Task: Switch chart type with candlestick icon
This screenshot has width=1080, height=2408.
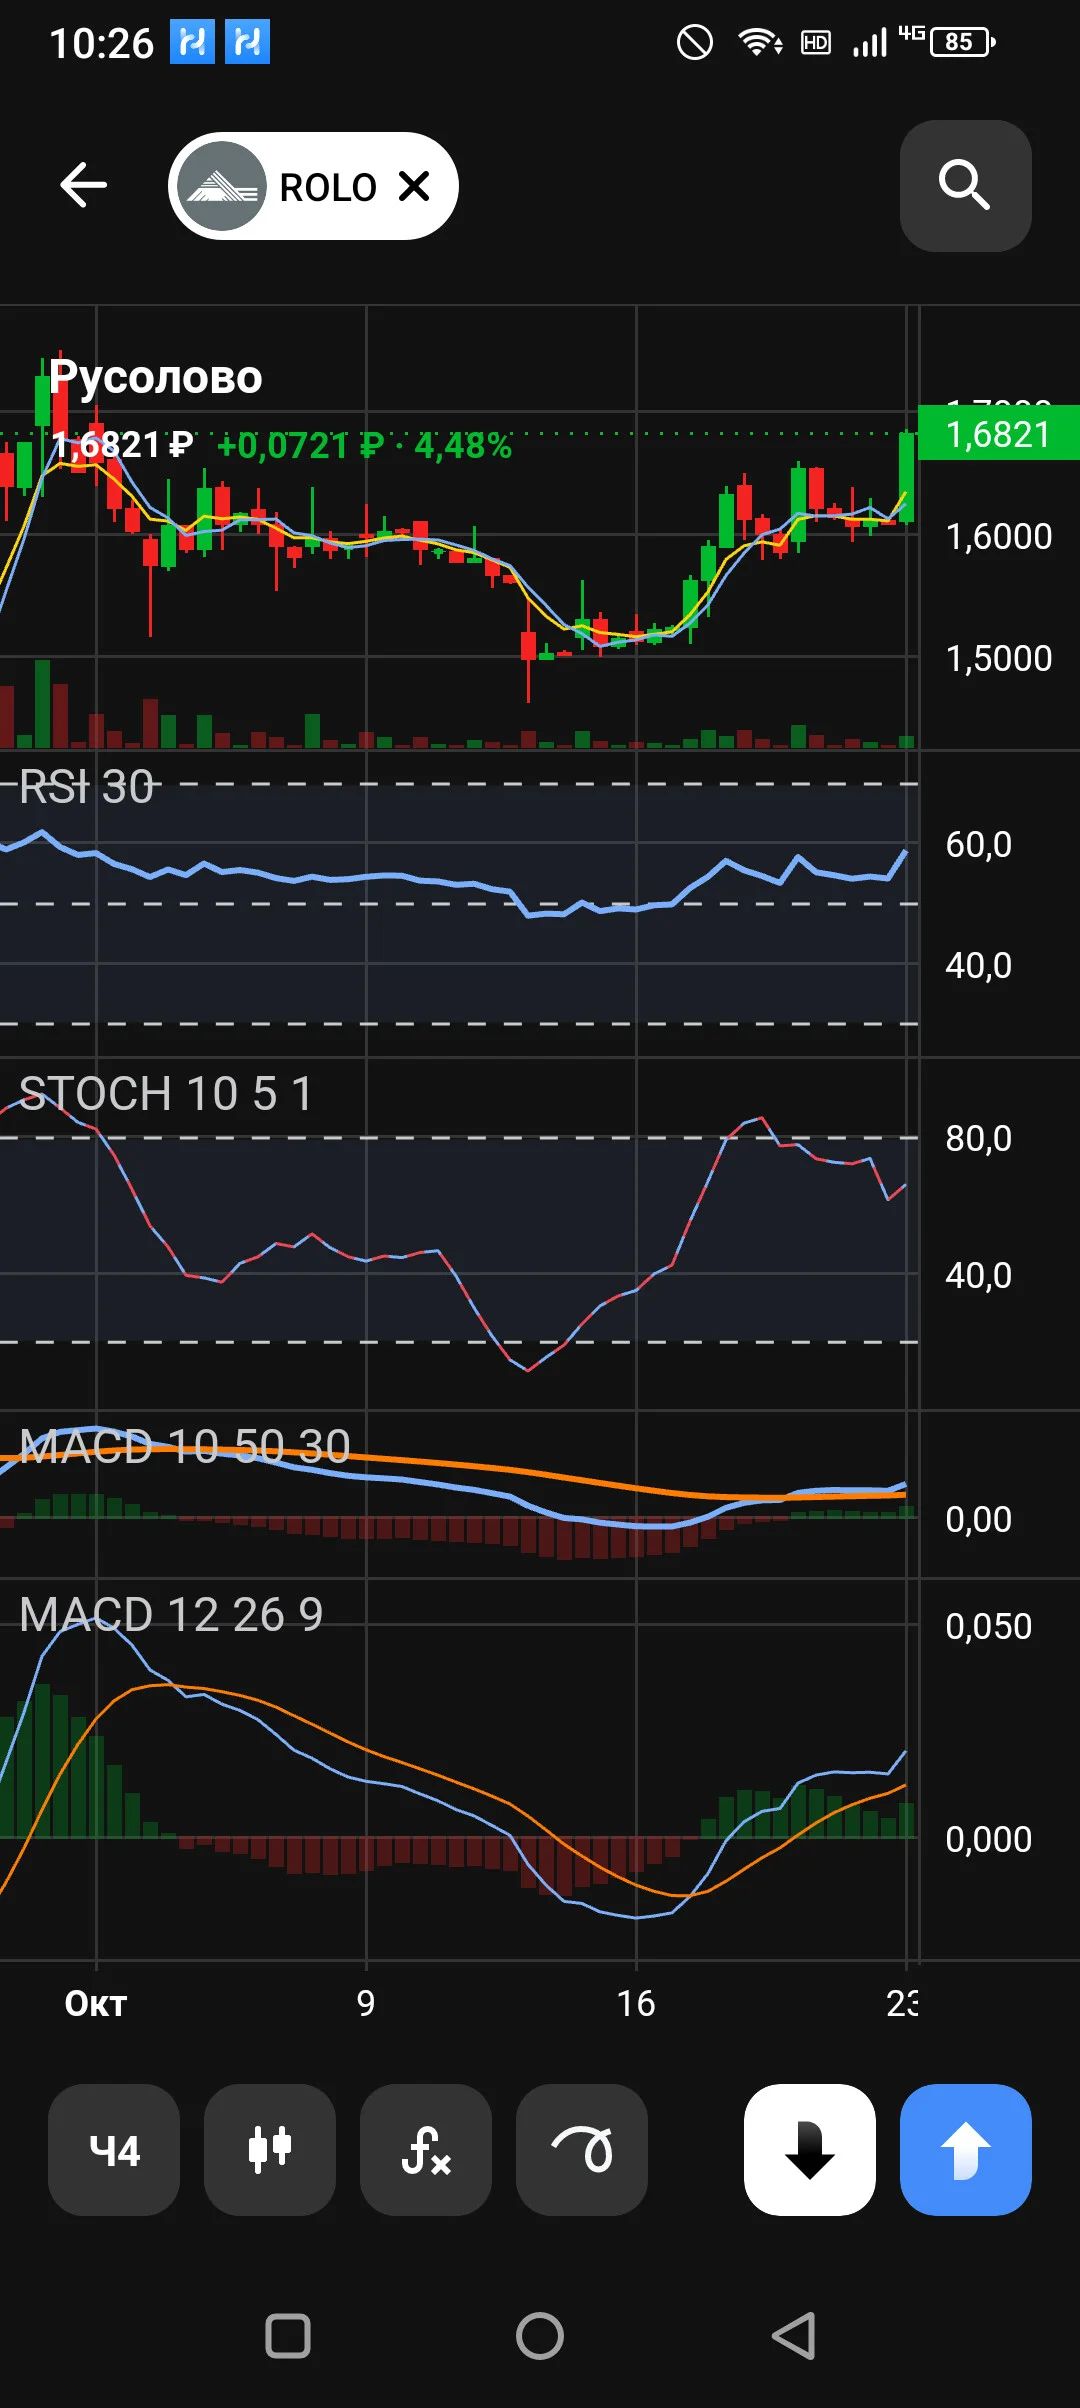Action: pyautogui.click(x=270, y=2149)
